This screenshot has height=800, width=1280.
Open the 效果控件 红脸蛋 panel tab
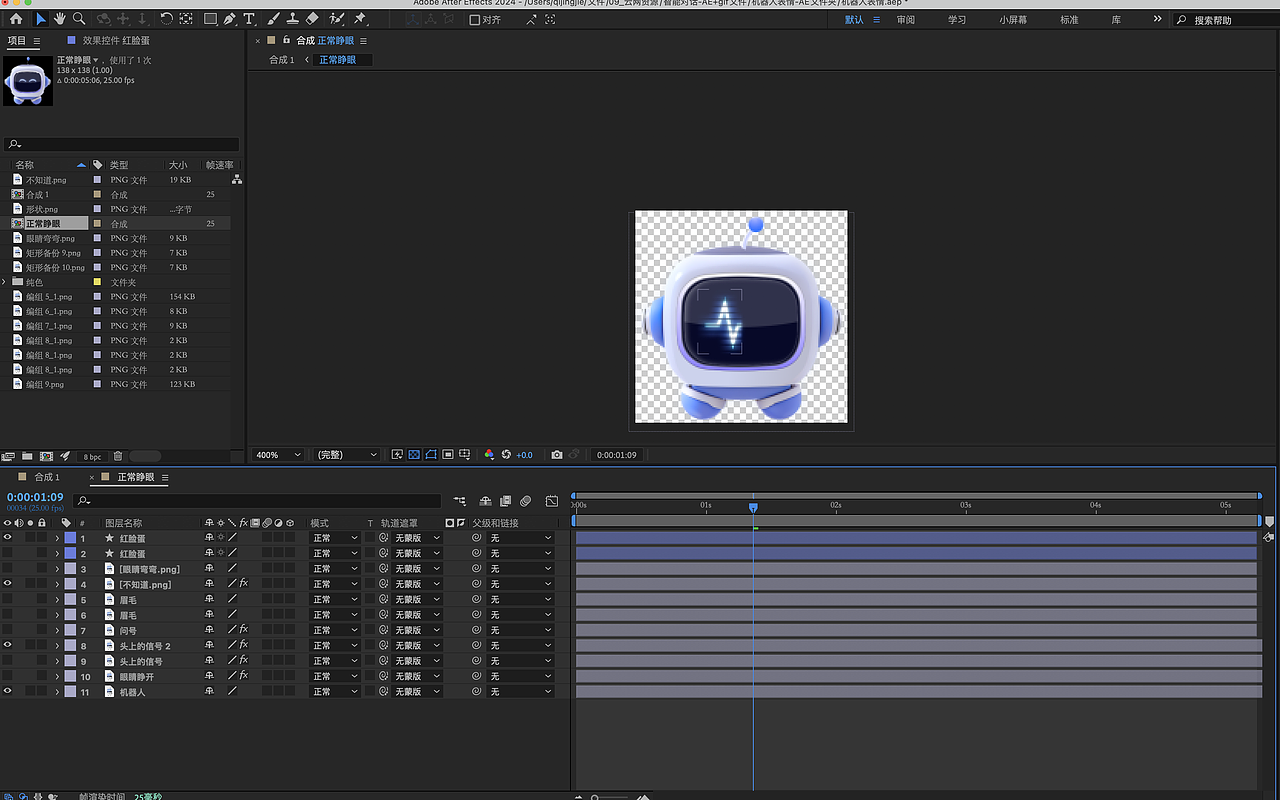pyautogui.click(x=115, y=40)
